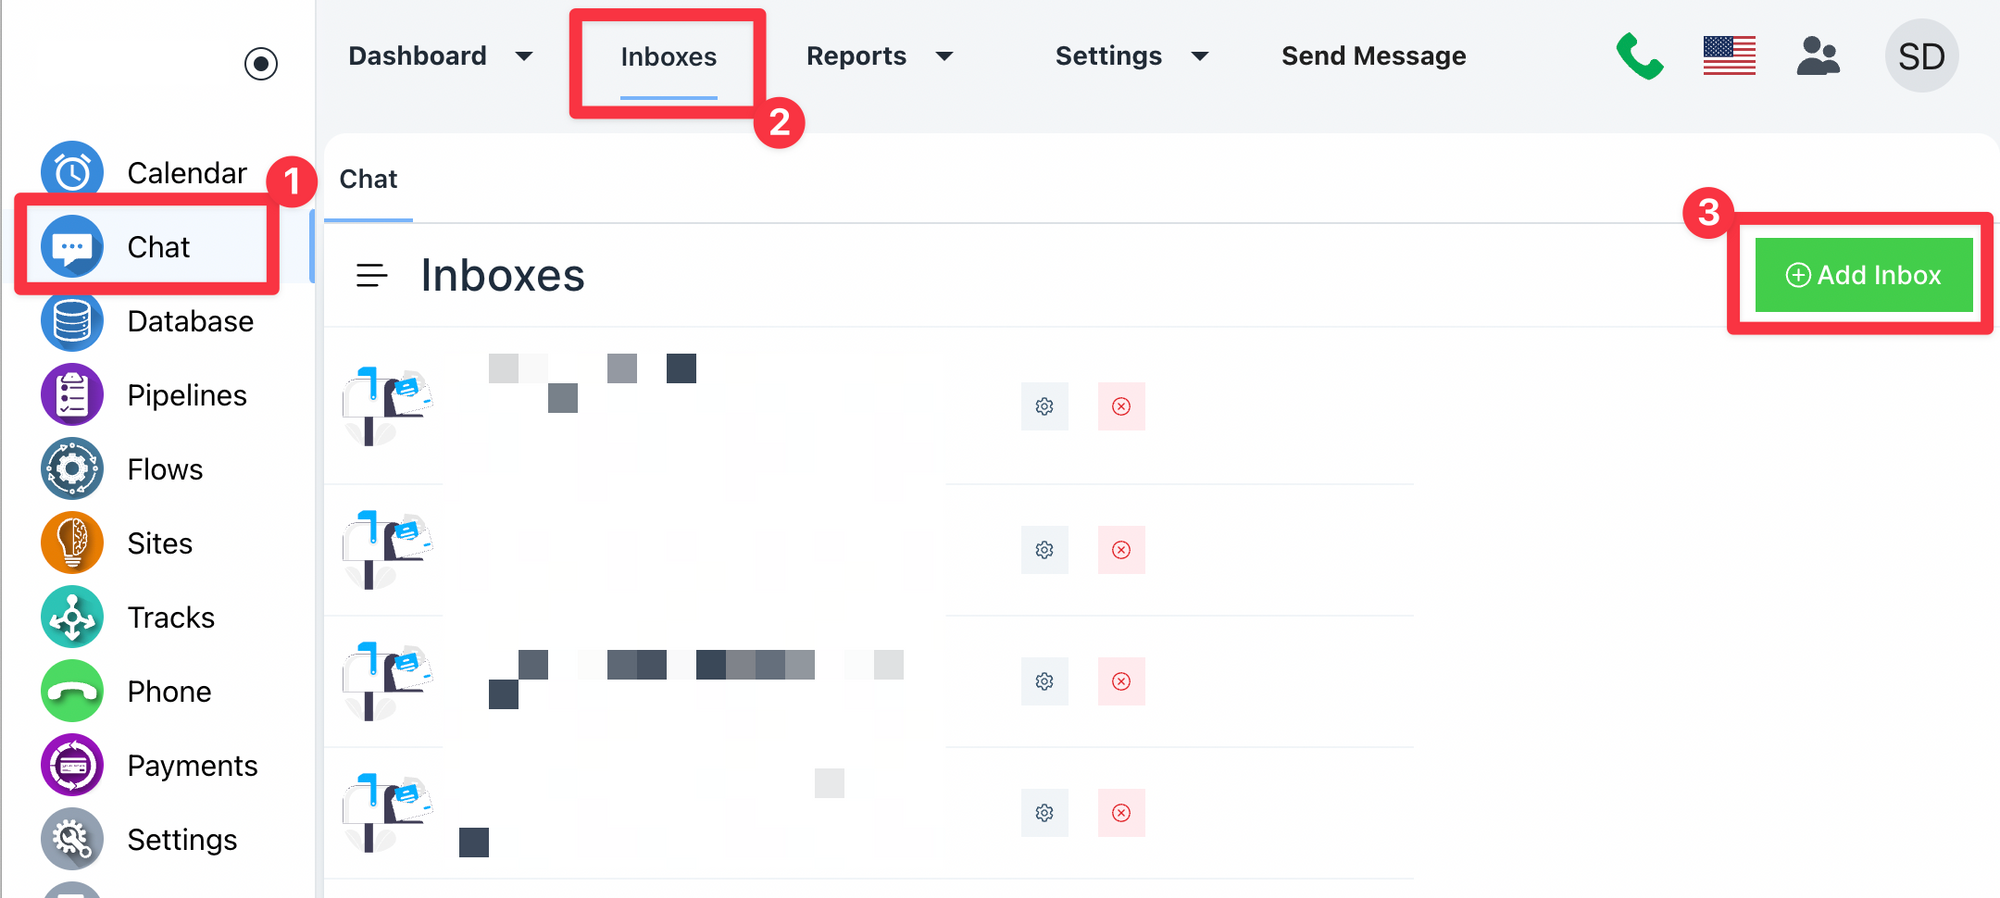Toggle the Inboxes hamburger menu
The height and width of the screenshot is (898, 2000).
[372, 275]
